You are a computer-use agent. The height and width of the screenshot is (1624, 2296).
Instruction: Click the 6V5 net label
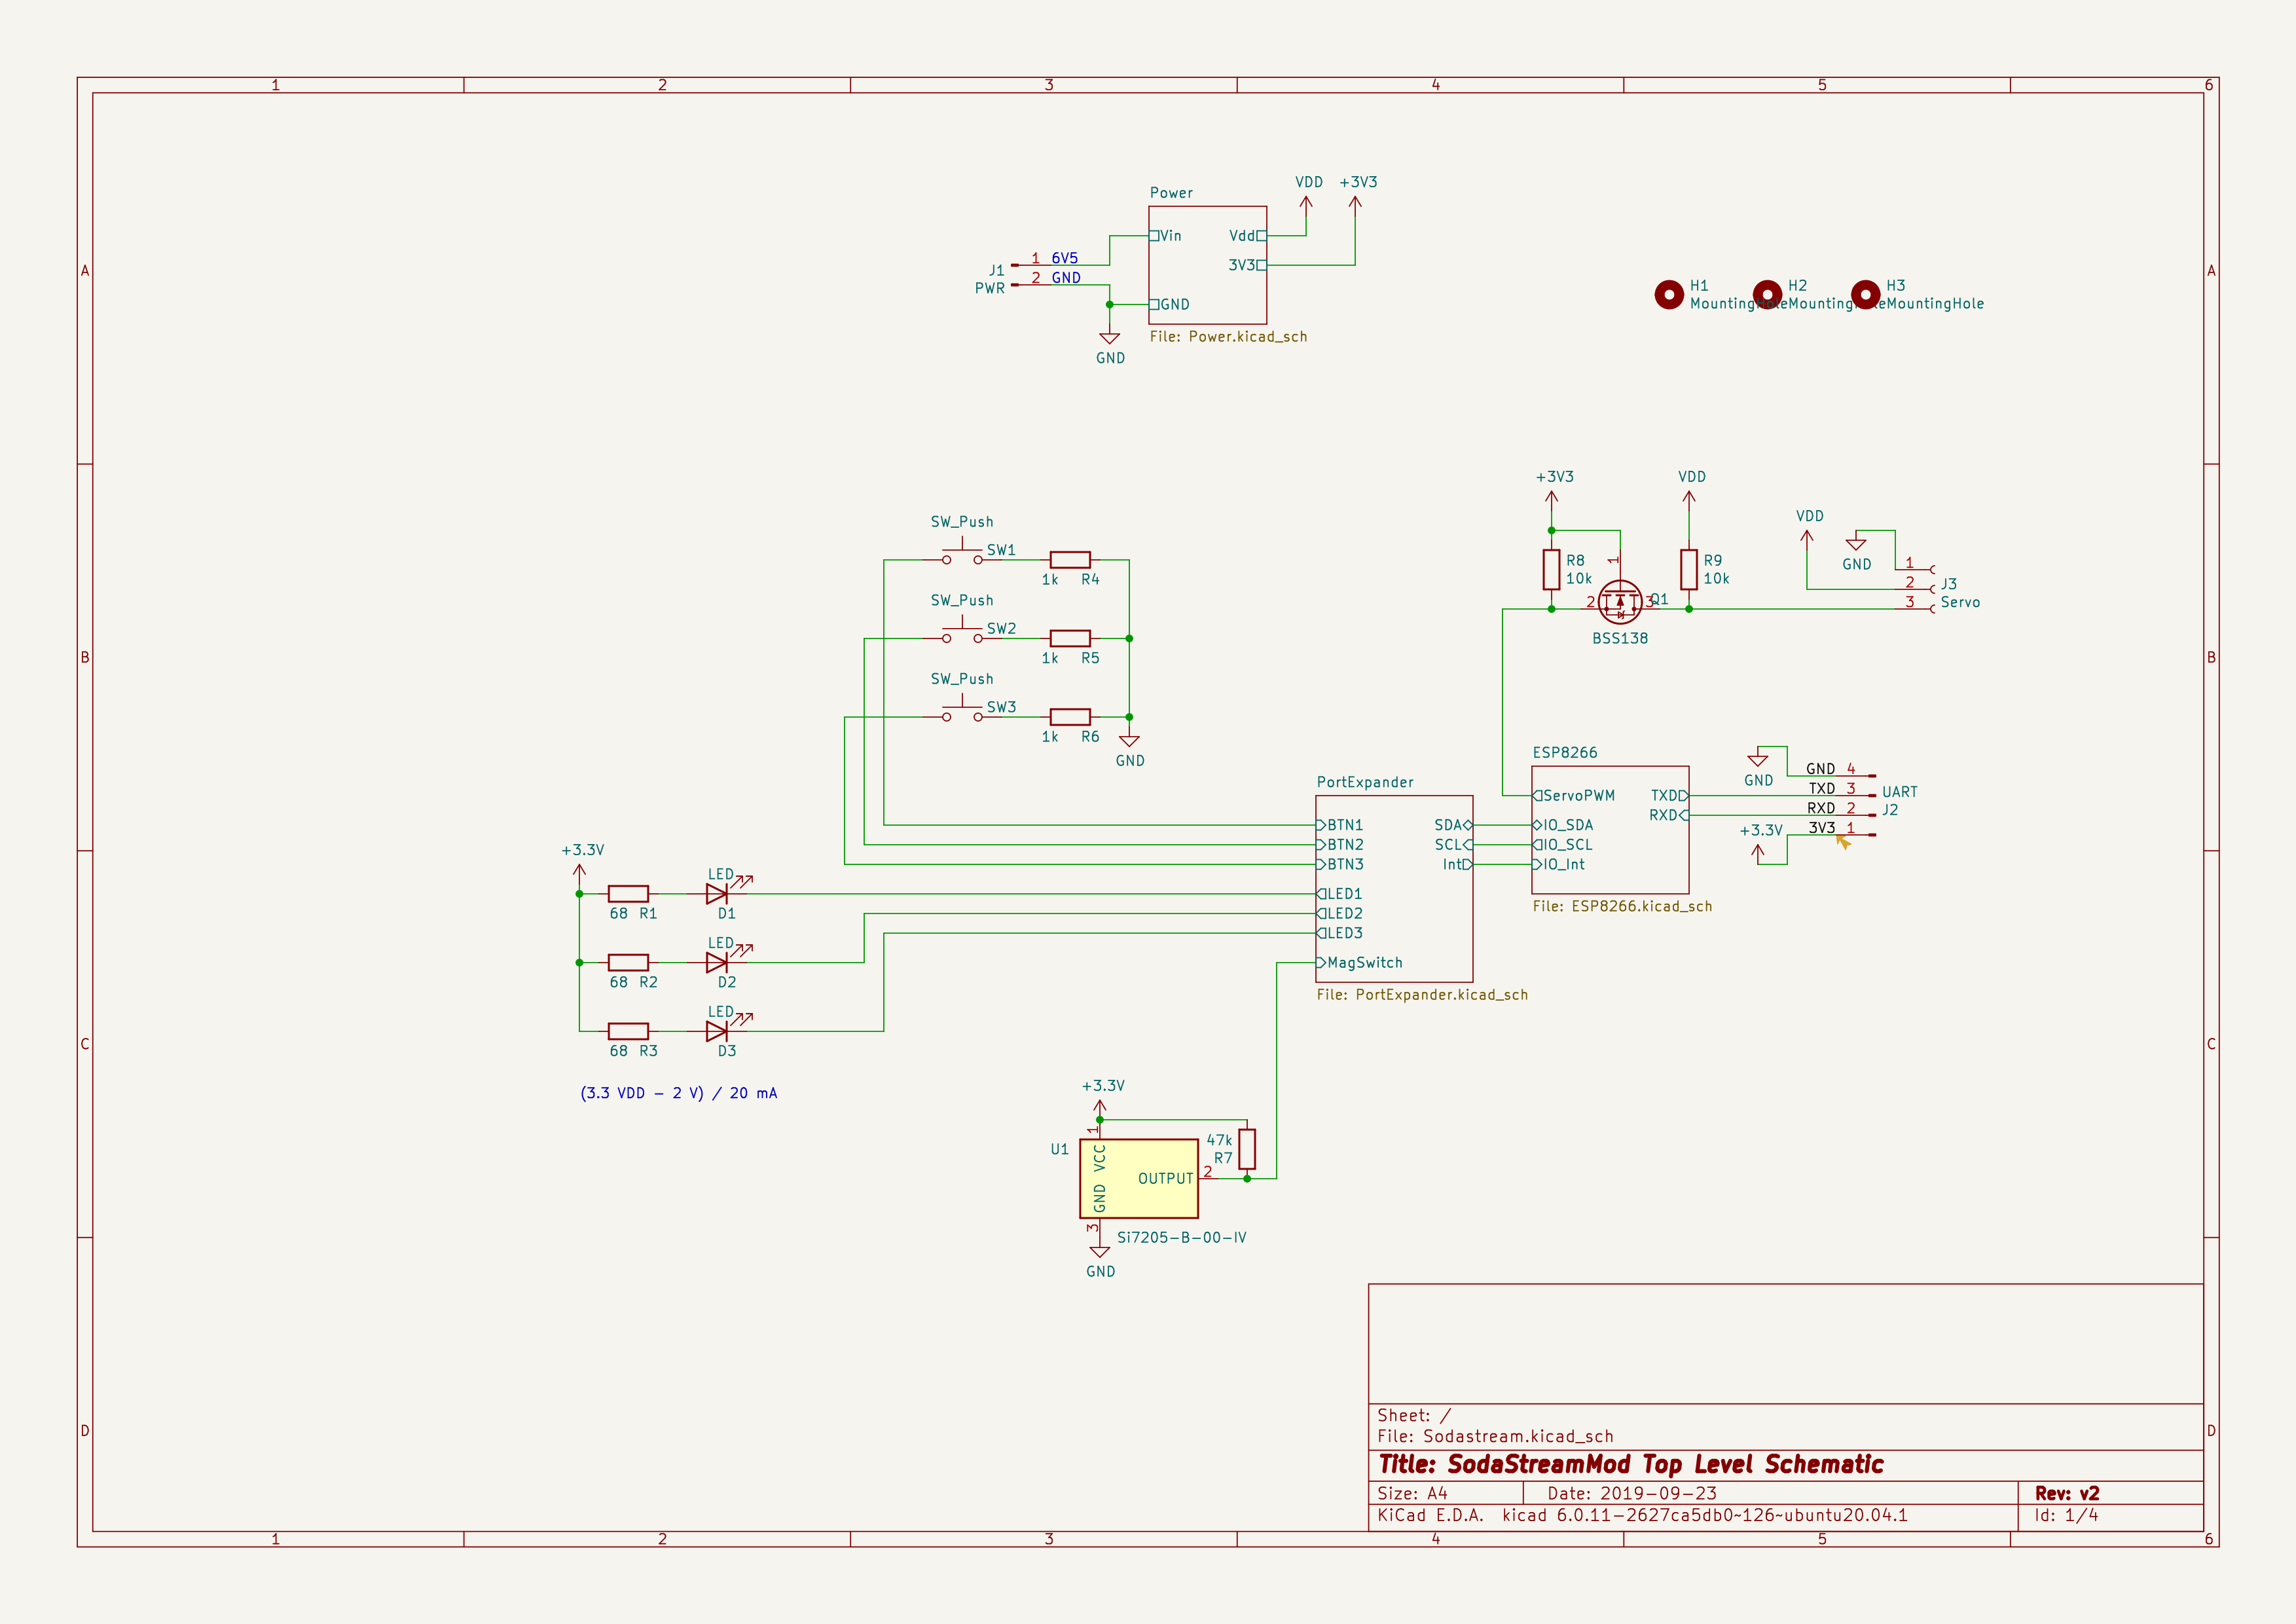(x=1065, y=258)
